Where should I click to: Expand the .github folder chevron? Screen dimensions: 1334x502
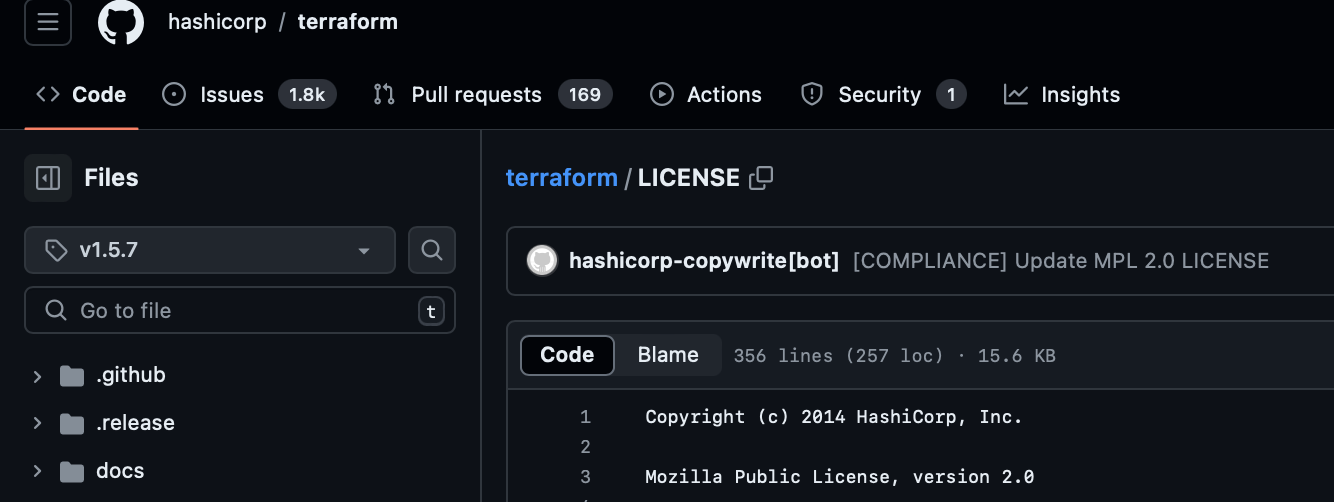tap(37, 376)
